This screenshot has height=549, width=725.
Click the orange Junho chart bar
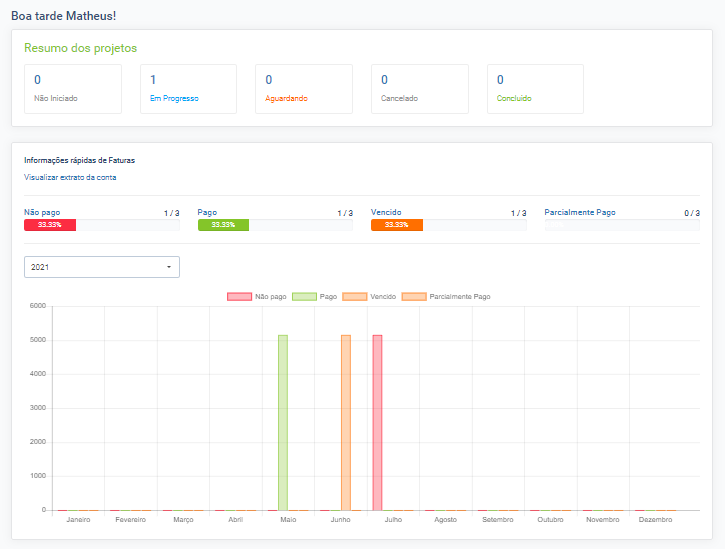click(346, 422)
